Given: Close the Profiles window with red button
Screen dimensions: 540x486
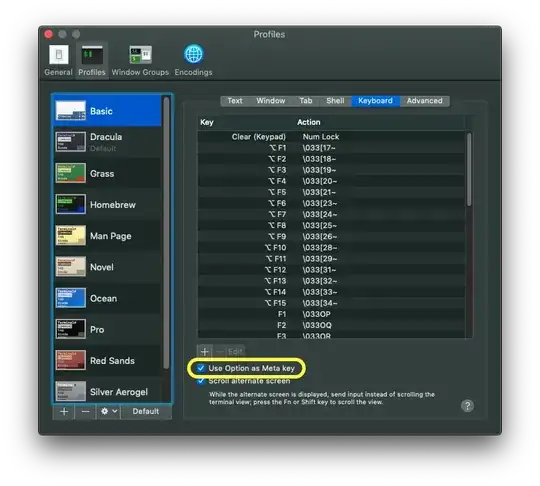Looking at the screenshot, I should [x=49, y=34].
